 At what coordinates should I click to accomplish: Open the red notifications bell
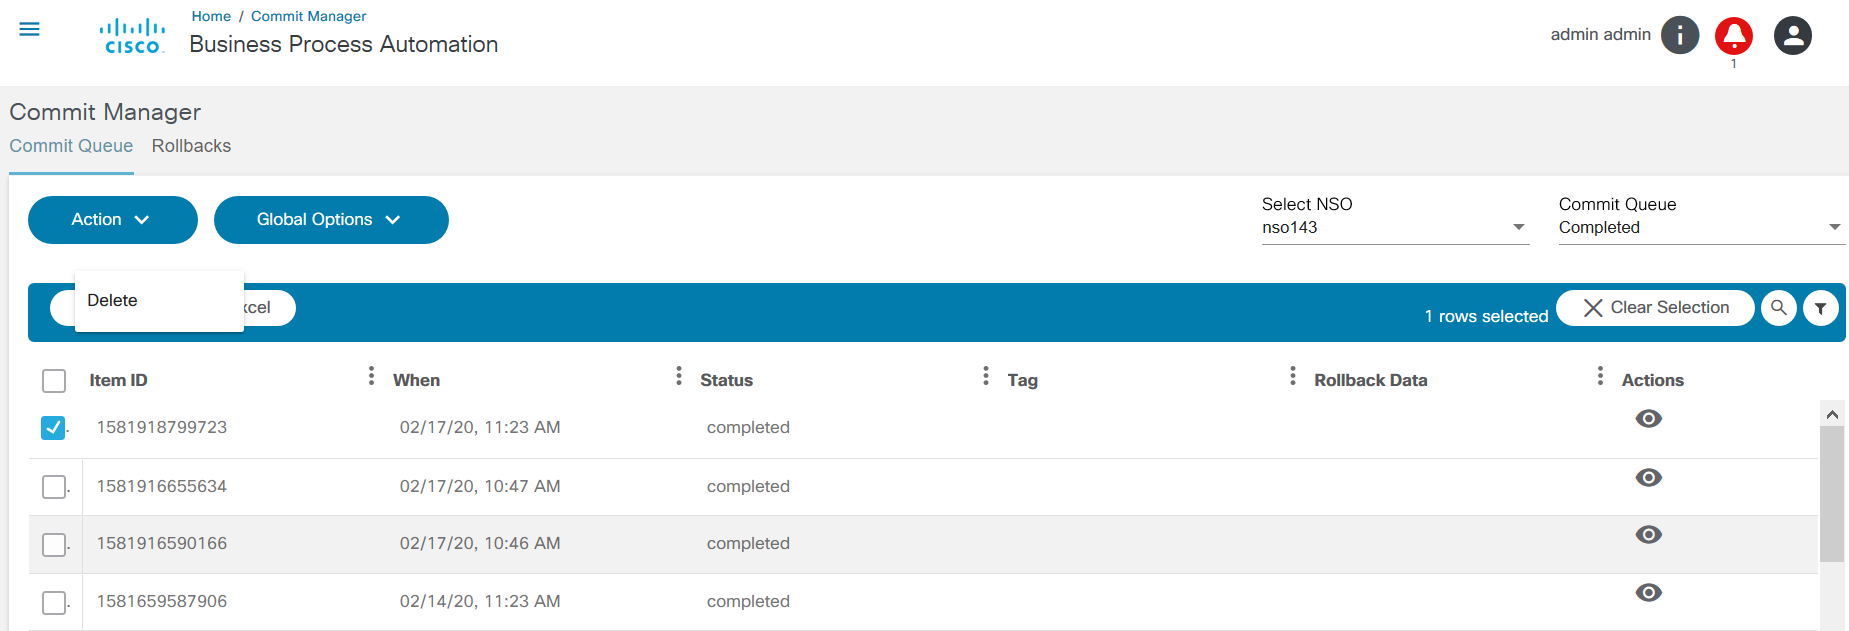(x=1734, y=36)
